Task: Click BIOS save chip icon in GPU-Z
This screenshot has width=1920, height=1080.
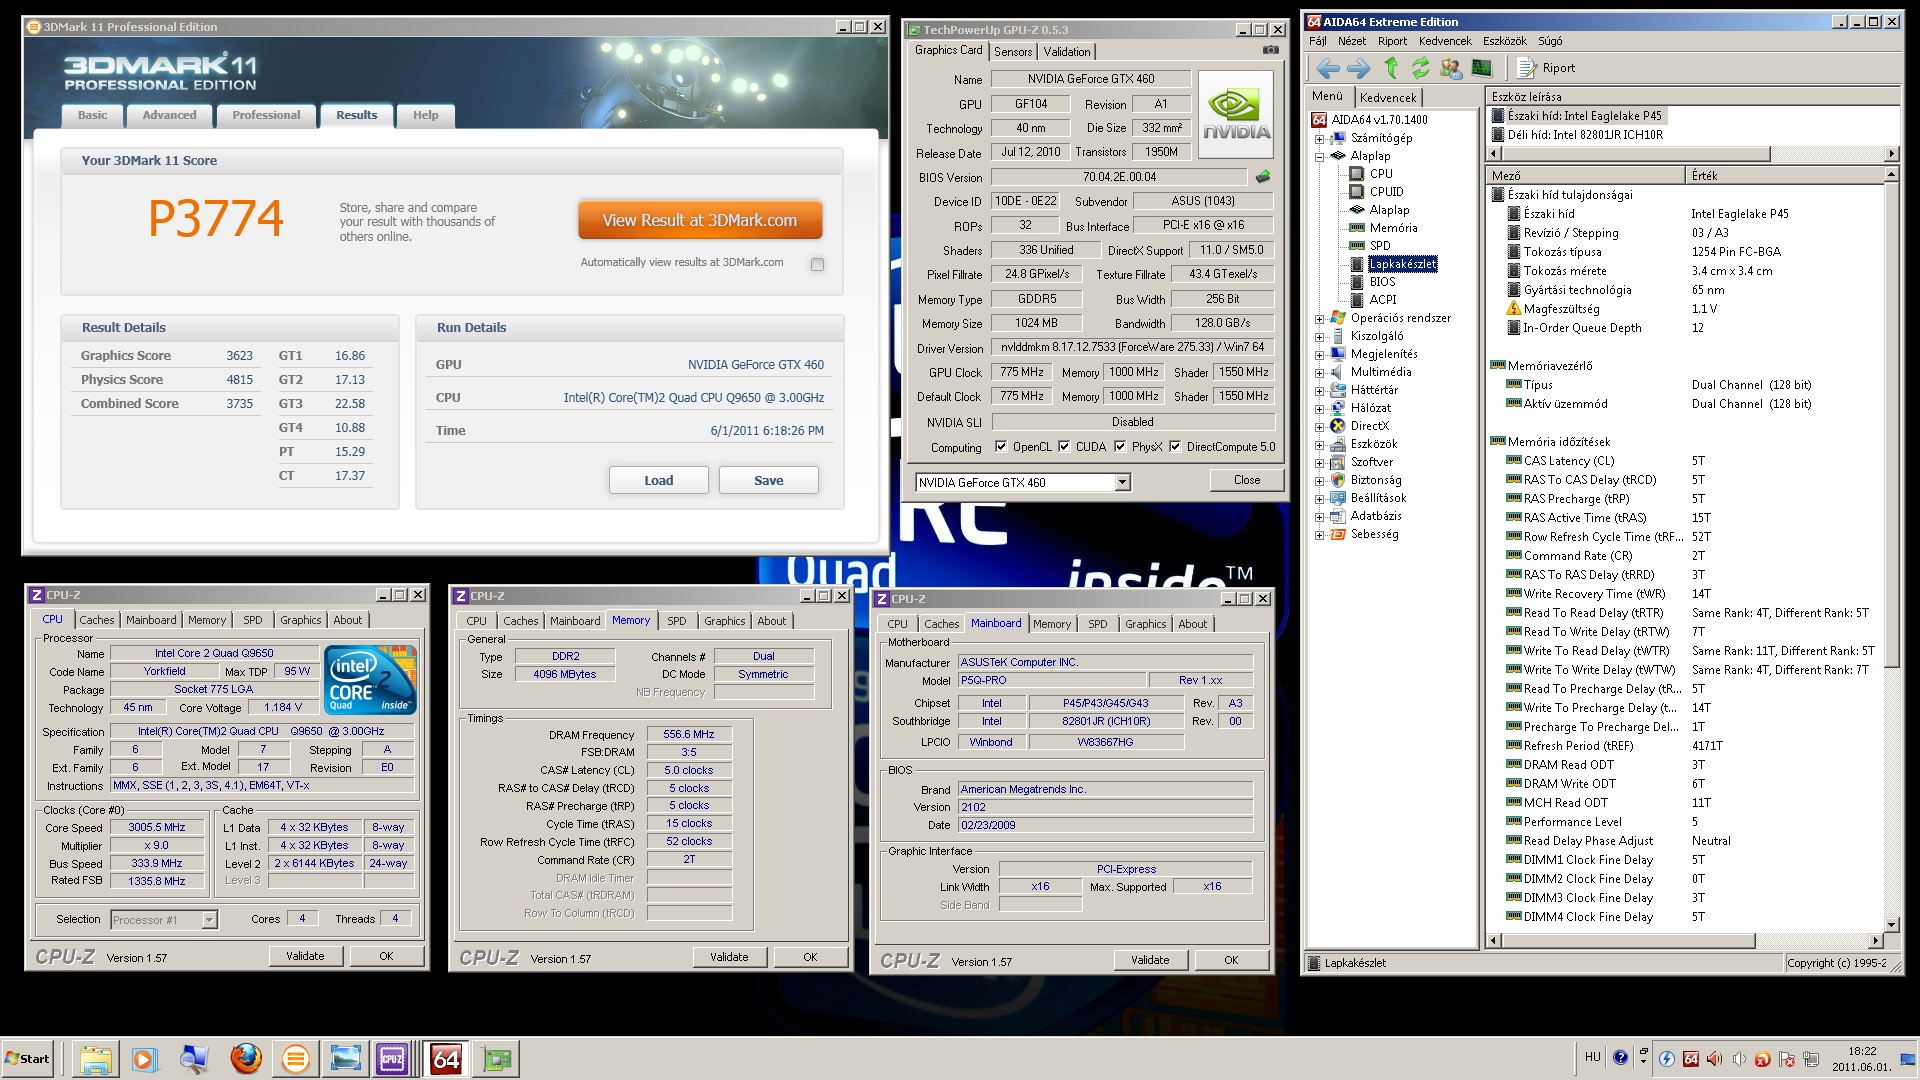Action: (x=1263, y=177)
